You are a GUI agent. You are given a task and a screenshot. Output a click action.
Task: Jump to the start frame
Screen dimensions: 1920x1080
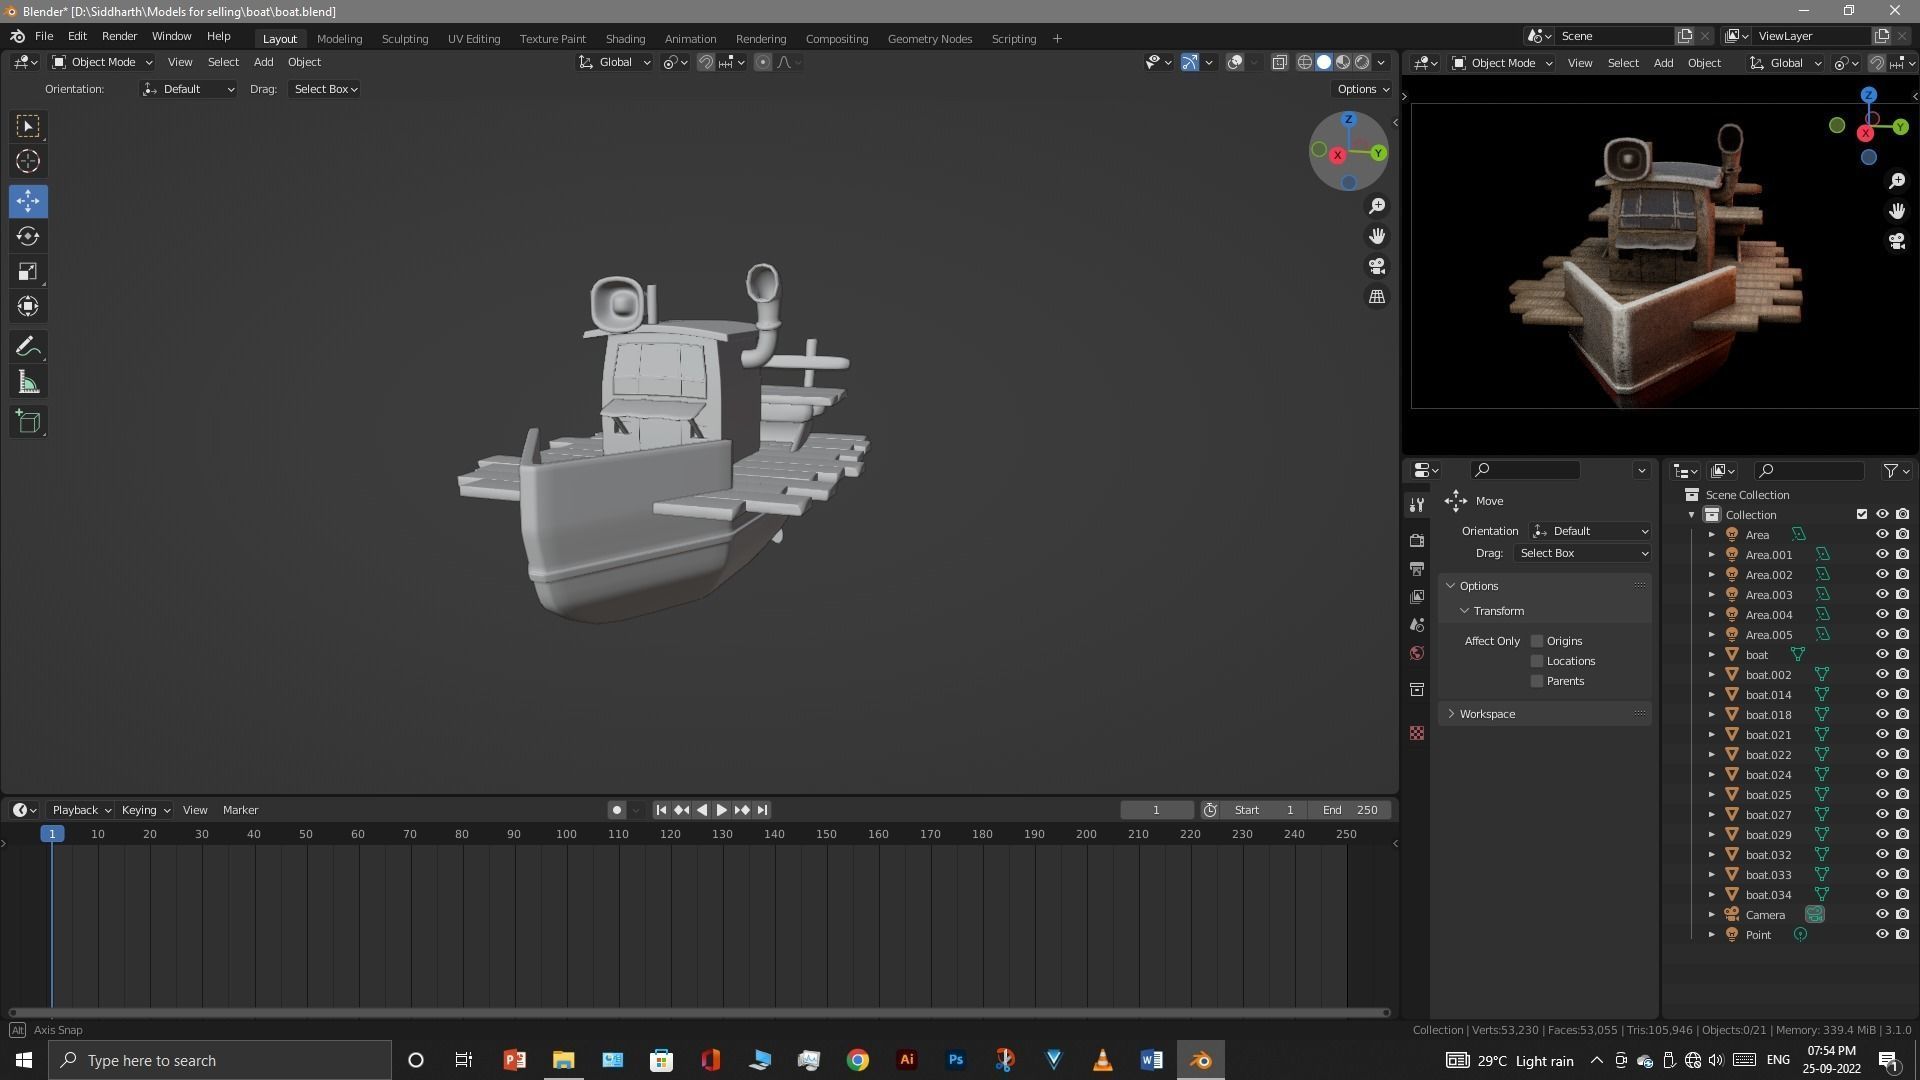coord(661,810)
